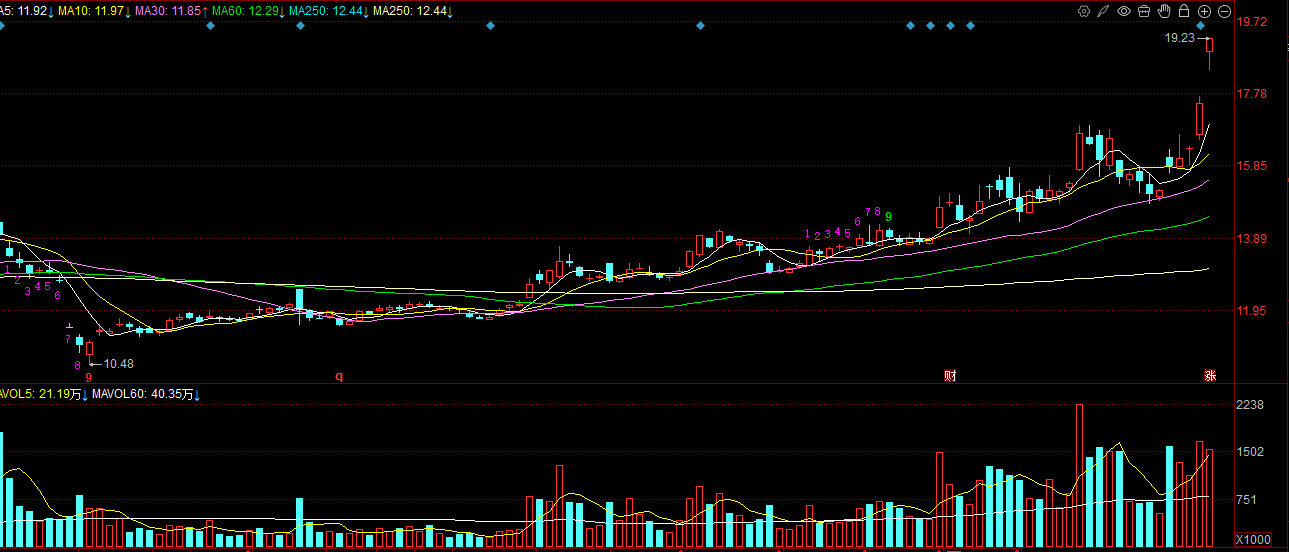Click the 2238 volume axis value
Image resolution: width=1289 pixels, height=552 pixels.
click(x=1251, y=405)
